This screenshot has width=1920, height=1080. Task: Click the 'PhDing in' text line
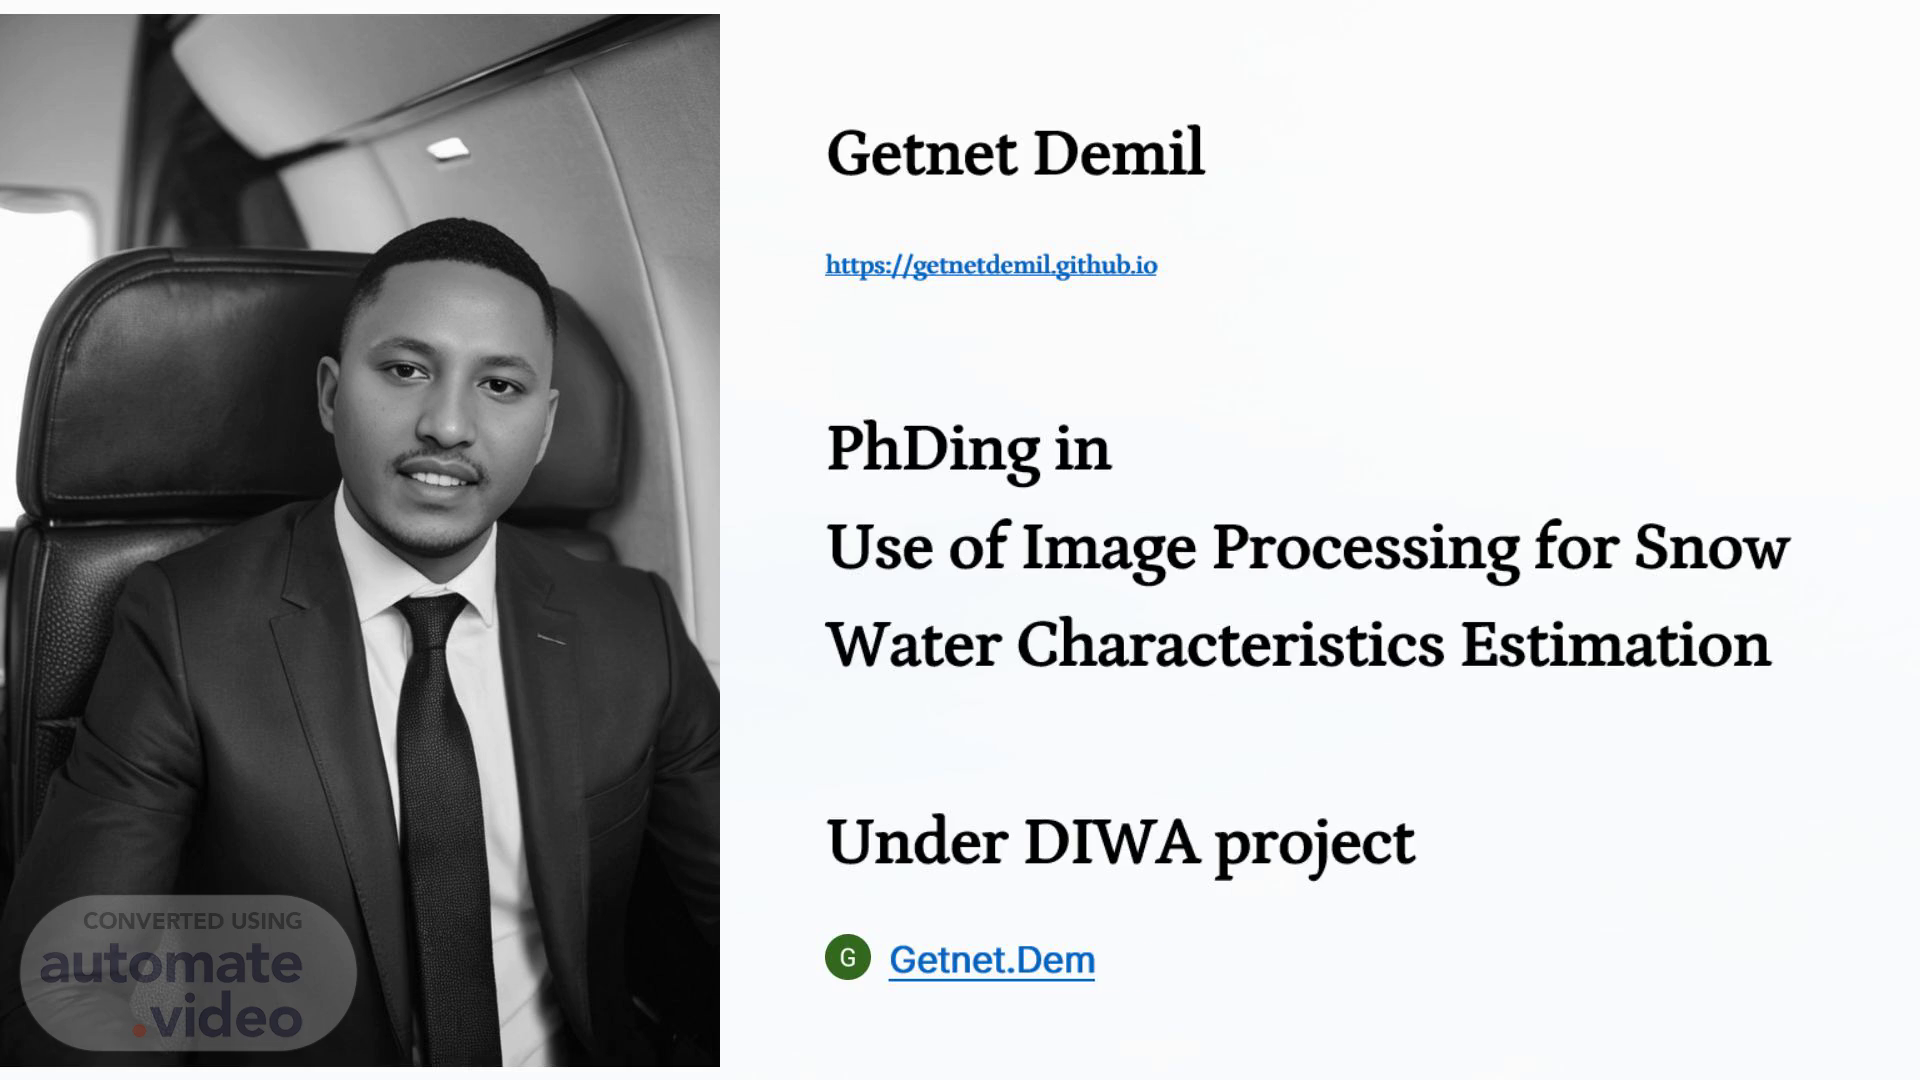(969, 449)
